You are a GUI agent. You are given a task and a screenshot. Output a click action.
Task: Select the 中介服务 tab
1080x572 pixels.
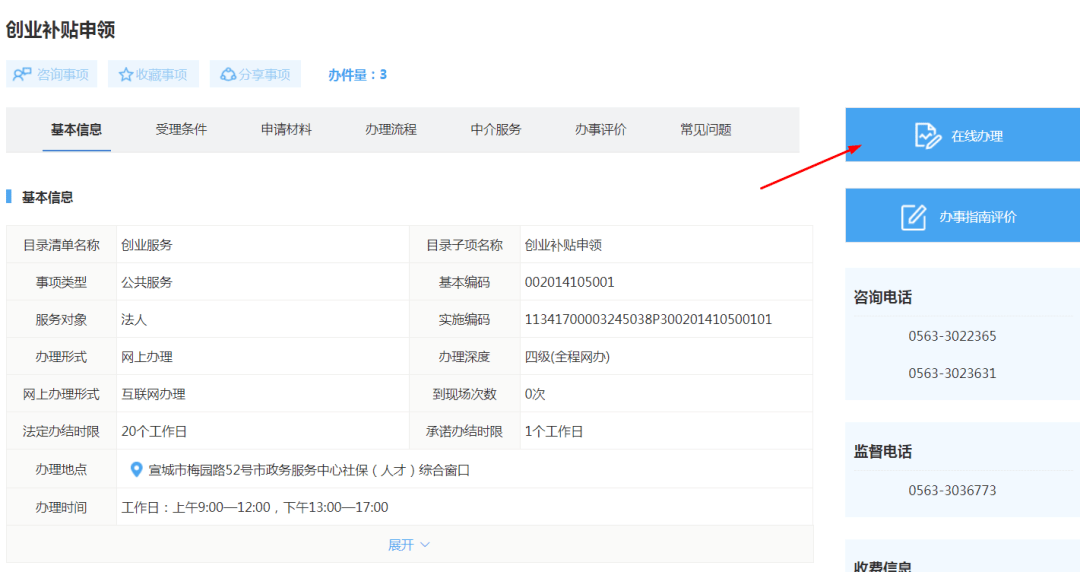point(495,130)
